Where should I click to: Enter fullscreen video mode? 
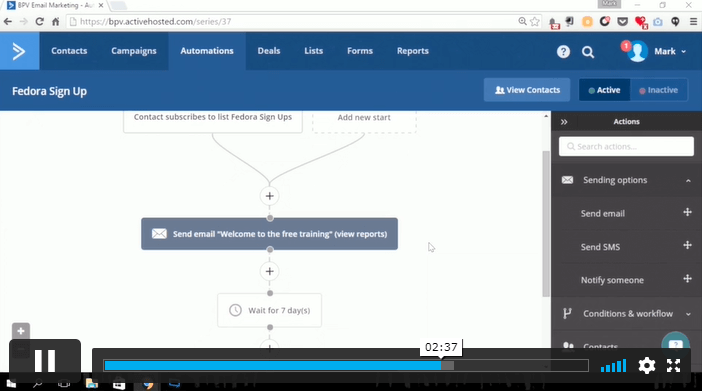(673, 365)
